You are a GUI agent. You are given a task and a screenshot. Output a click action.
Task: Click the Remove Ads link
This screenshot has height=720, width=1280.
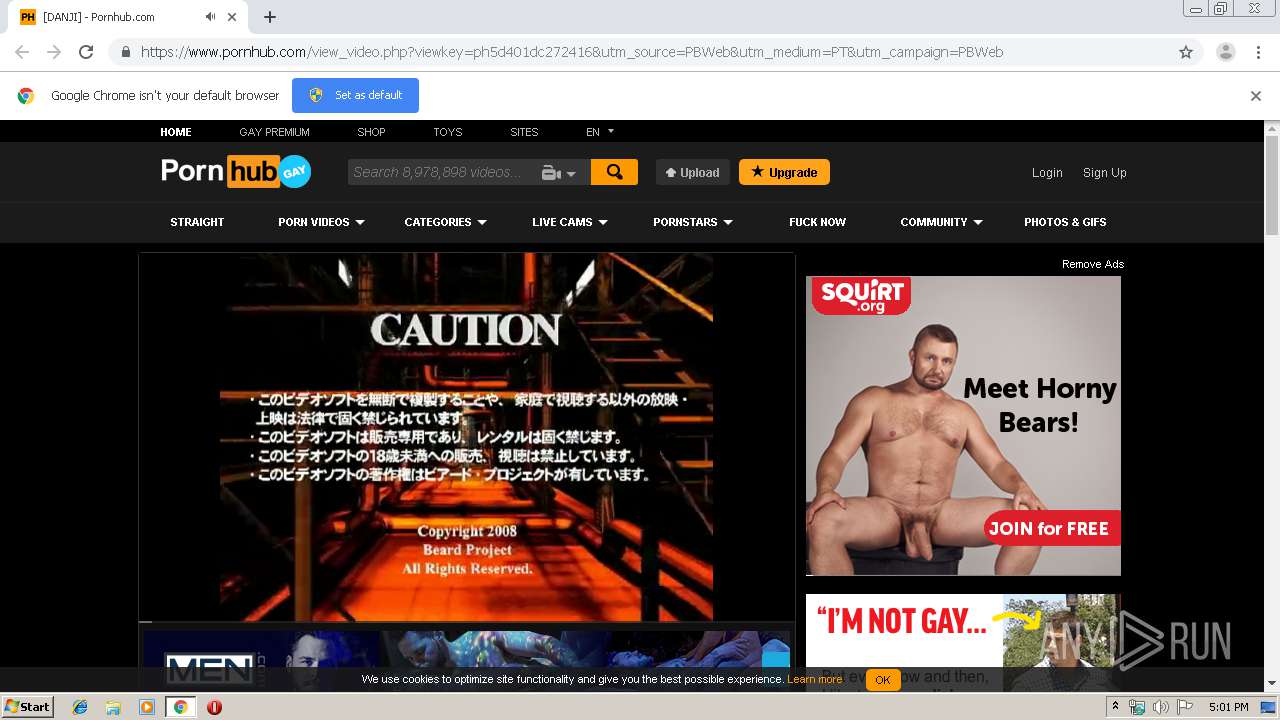point(1093,264)
